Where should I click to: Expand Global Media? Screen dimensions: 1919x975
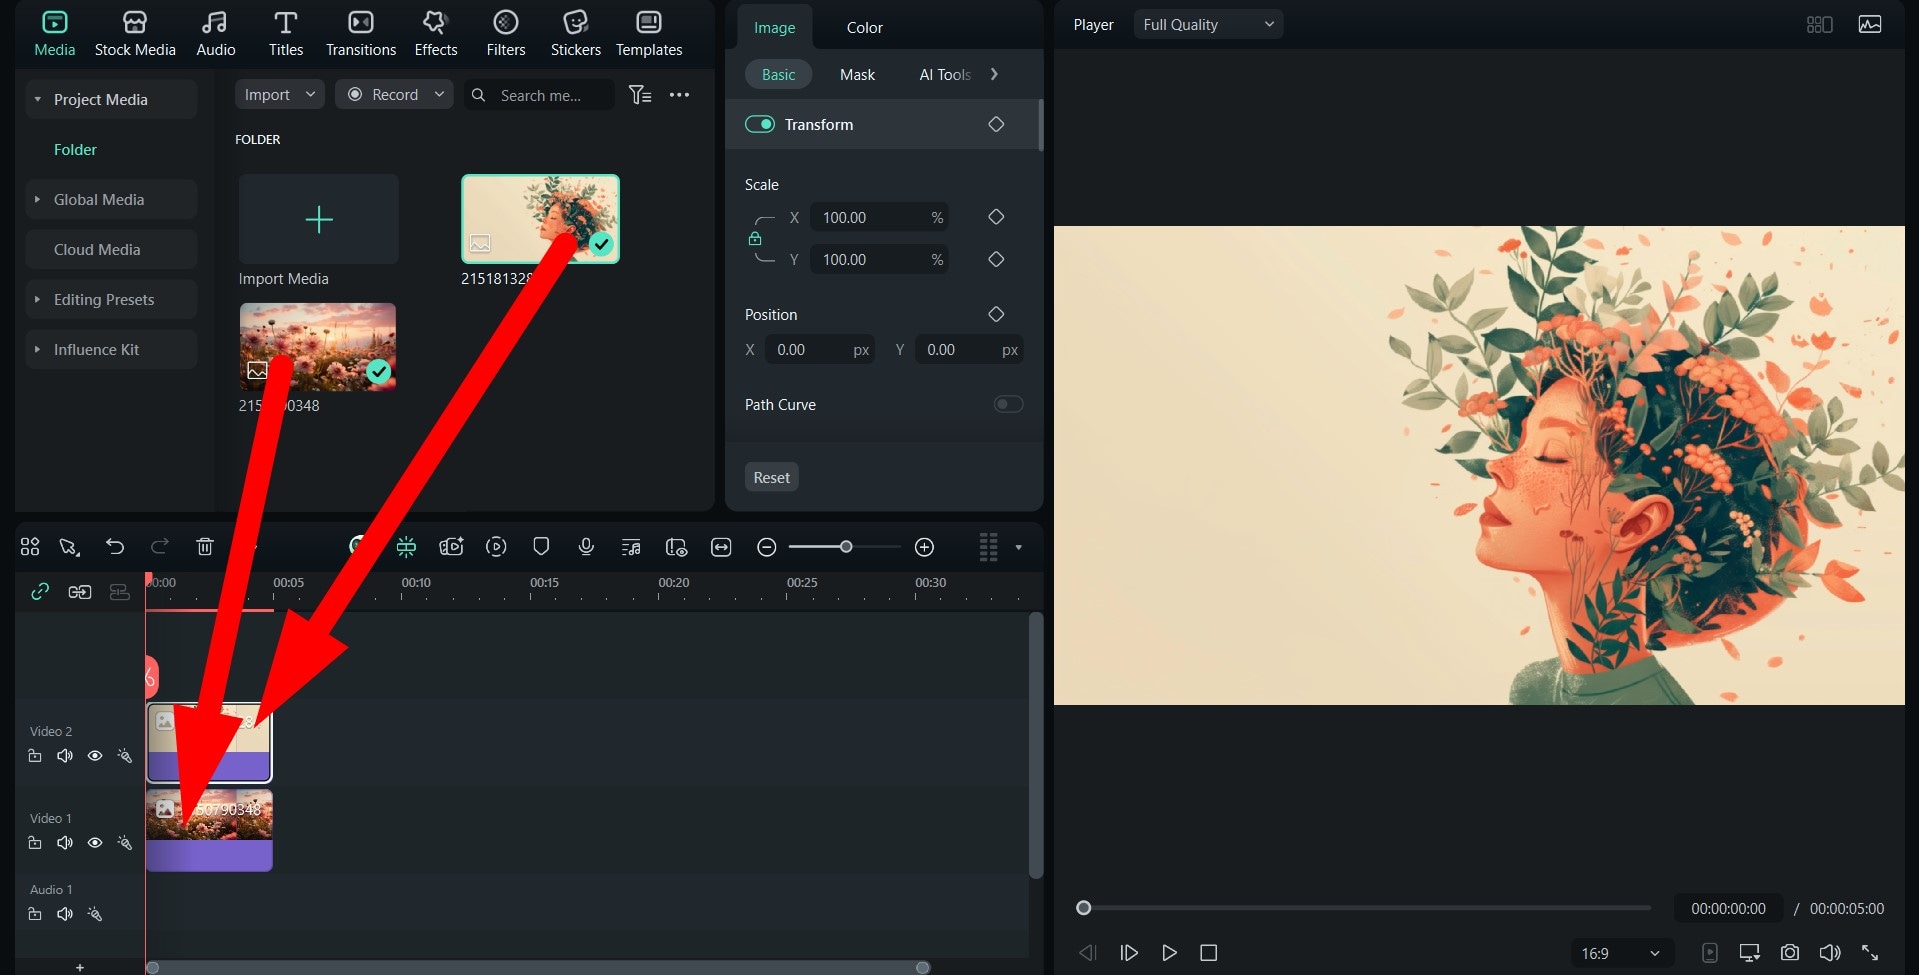38,199
